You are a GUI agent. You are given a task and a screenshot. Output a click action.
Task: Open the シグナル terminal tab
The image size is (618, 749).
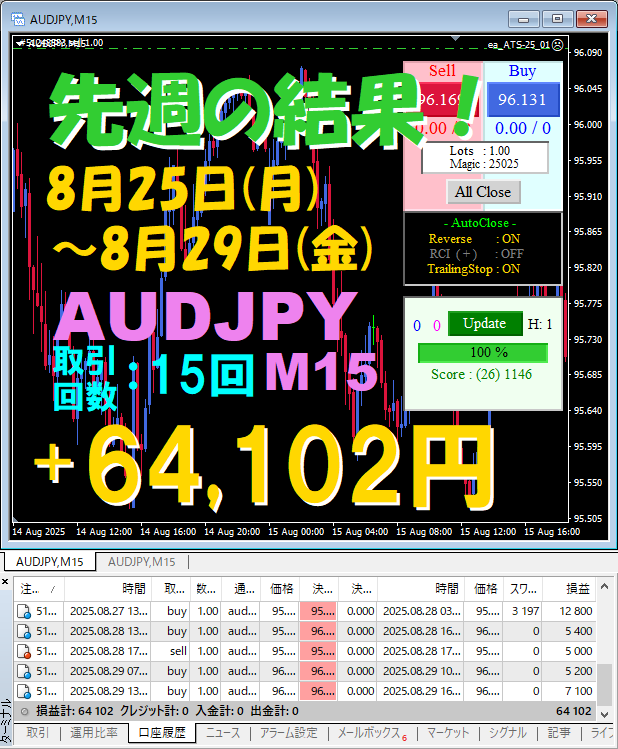click(x=507, y=733)
